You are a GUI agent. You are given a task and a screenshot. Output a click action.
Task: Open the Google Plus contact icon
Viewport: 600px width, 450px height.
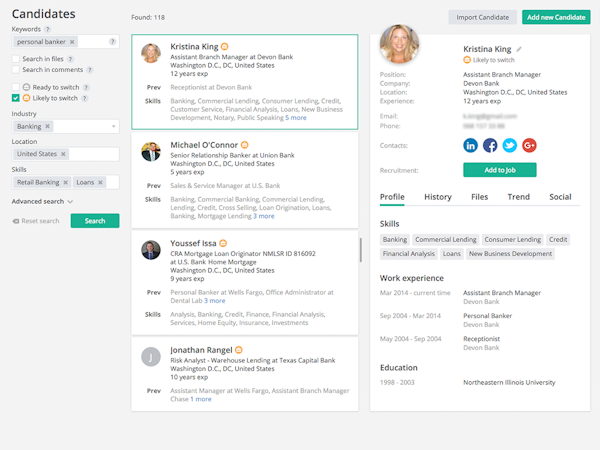(530, 145)
